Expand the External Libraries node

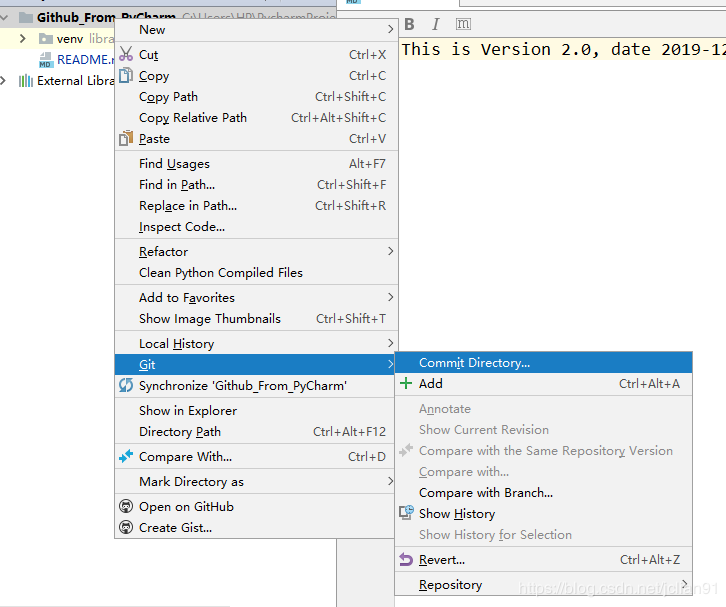tap(4, 81)
